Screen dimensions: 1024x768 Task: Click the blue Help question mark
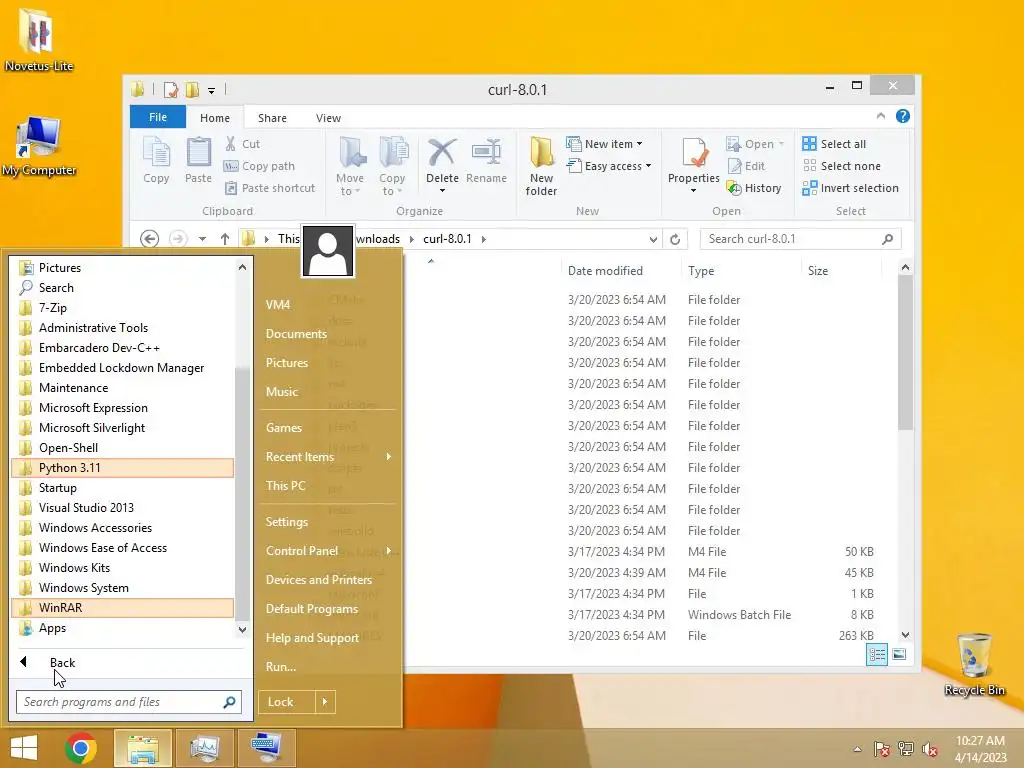(903, 116)
